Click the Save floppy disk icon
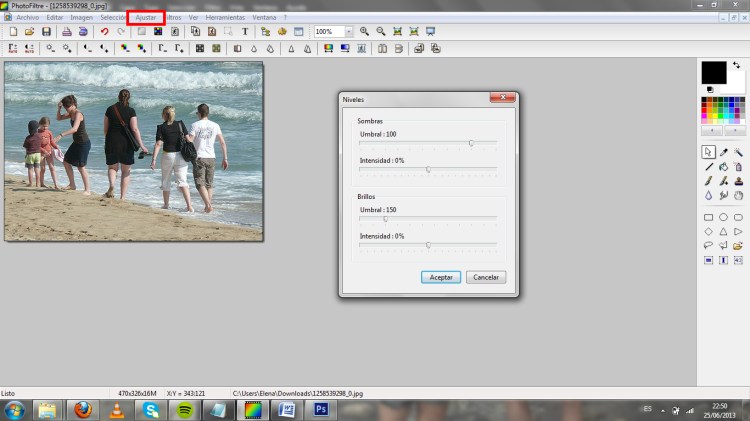The image size is (750, 421). 46,32
